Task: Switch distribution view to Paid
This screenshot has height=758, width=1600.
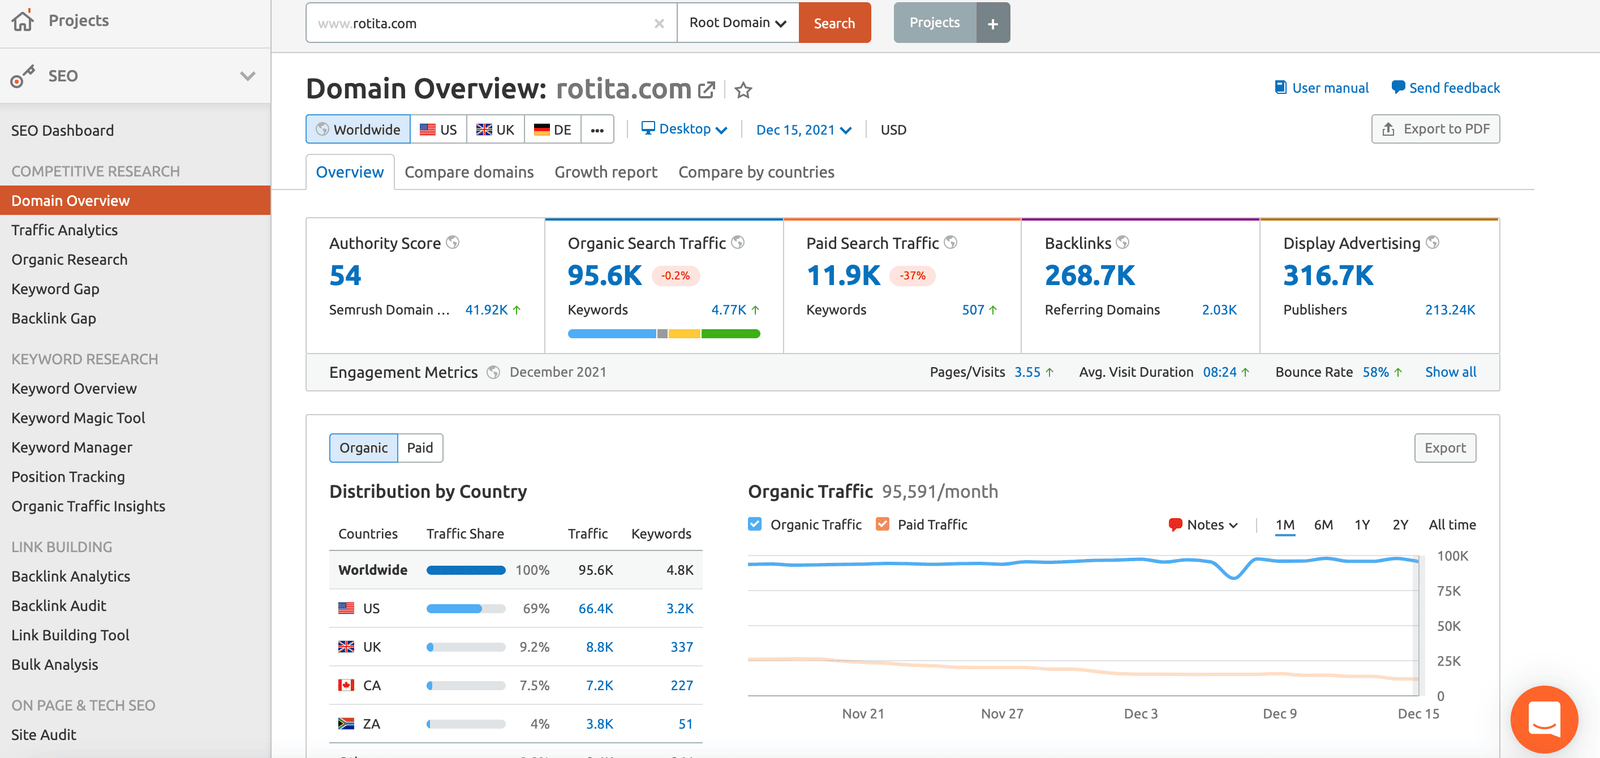Action: [420, 448]
